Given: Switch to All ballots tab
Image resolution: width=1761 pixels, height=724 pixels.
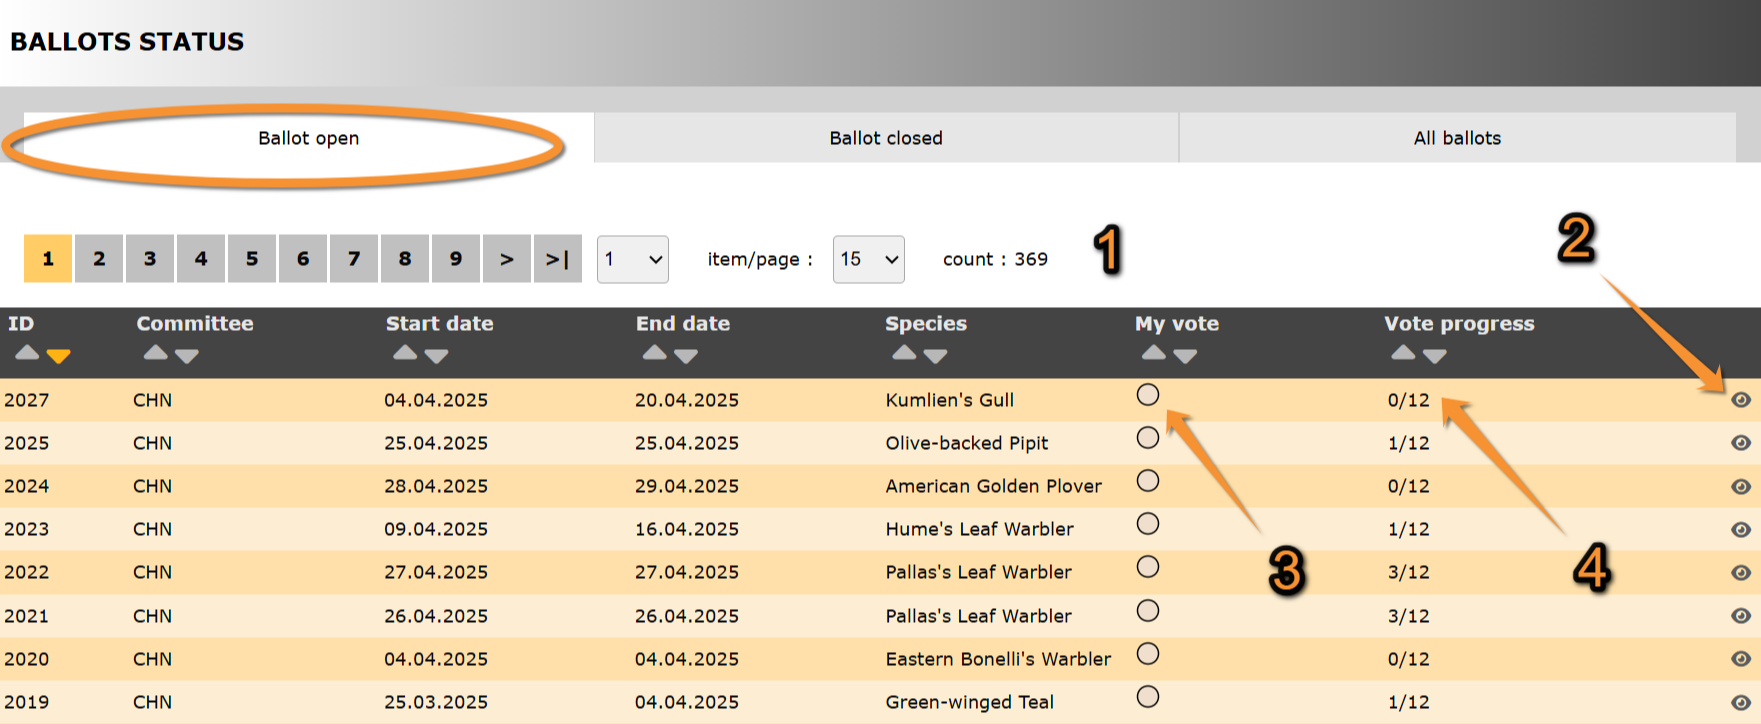Looking at the screenshot, I should pyautogui.click(x=1457, y=138).
